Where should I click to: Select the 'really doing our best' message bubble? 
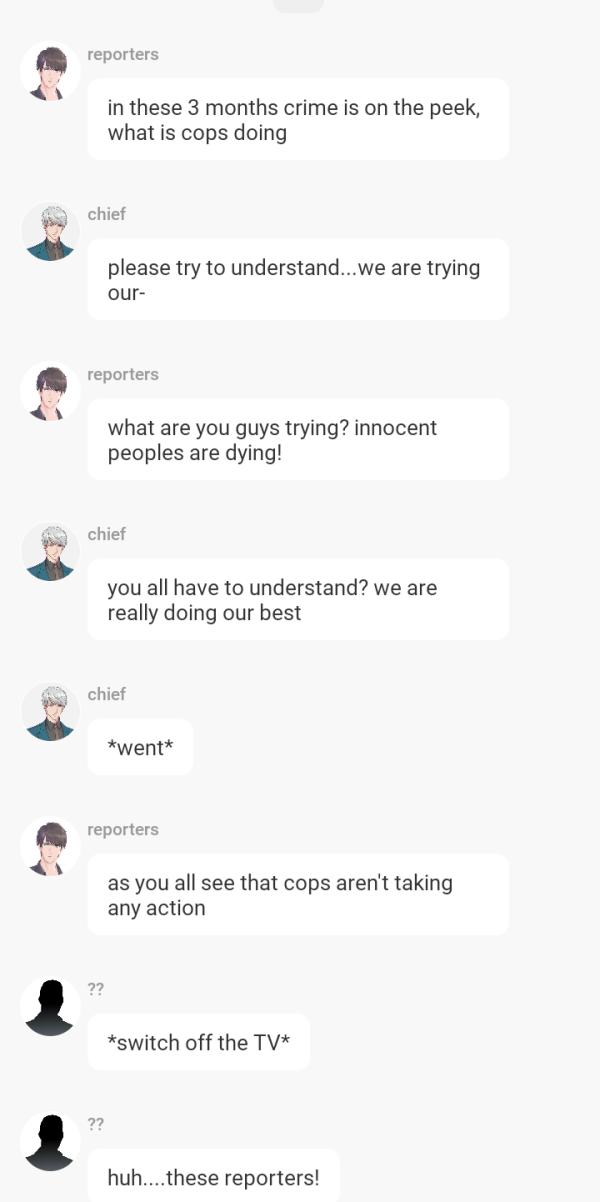click(298, 600)
